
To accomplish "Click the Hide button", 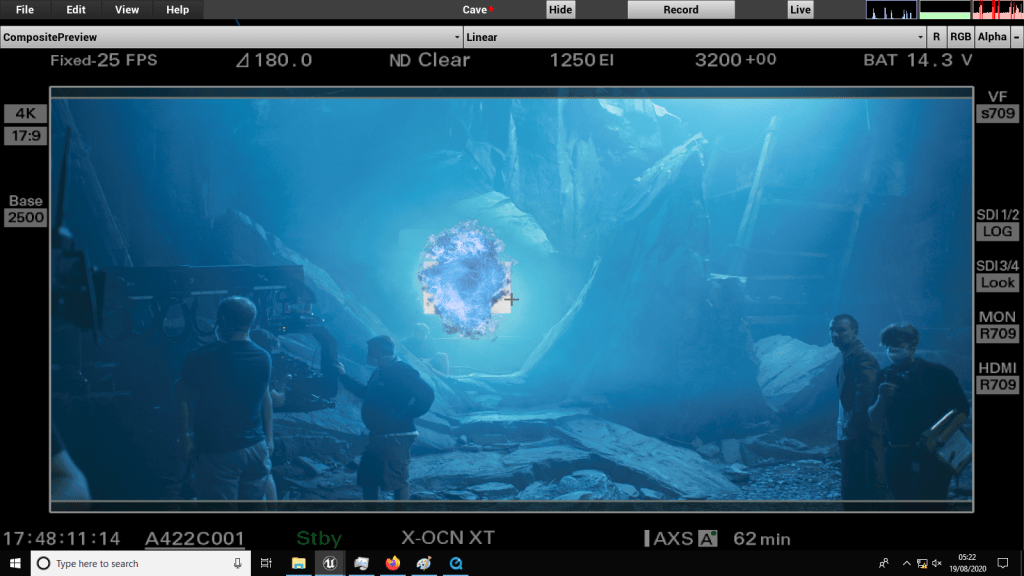I will [x=561, y=10].
